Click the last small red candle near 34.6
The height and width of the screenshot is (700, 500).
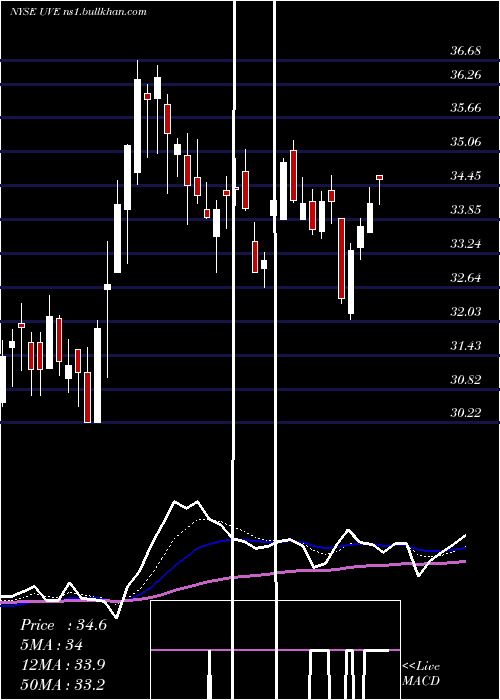coord(379,178)
